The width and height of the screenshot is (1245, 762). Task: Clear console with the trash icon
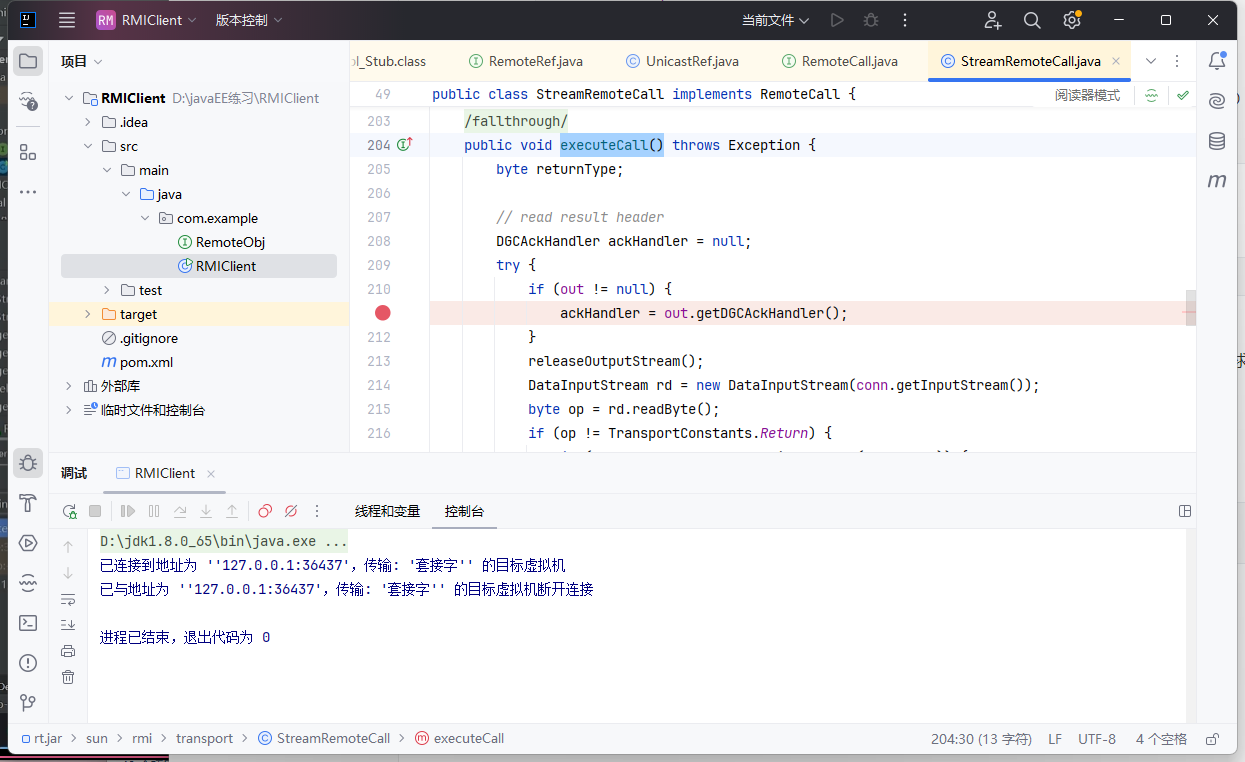[68, 677]
